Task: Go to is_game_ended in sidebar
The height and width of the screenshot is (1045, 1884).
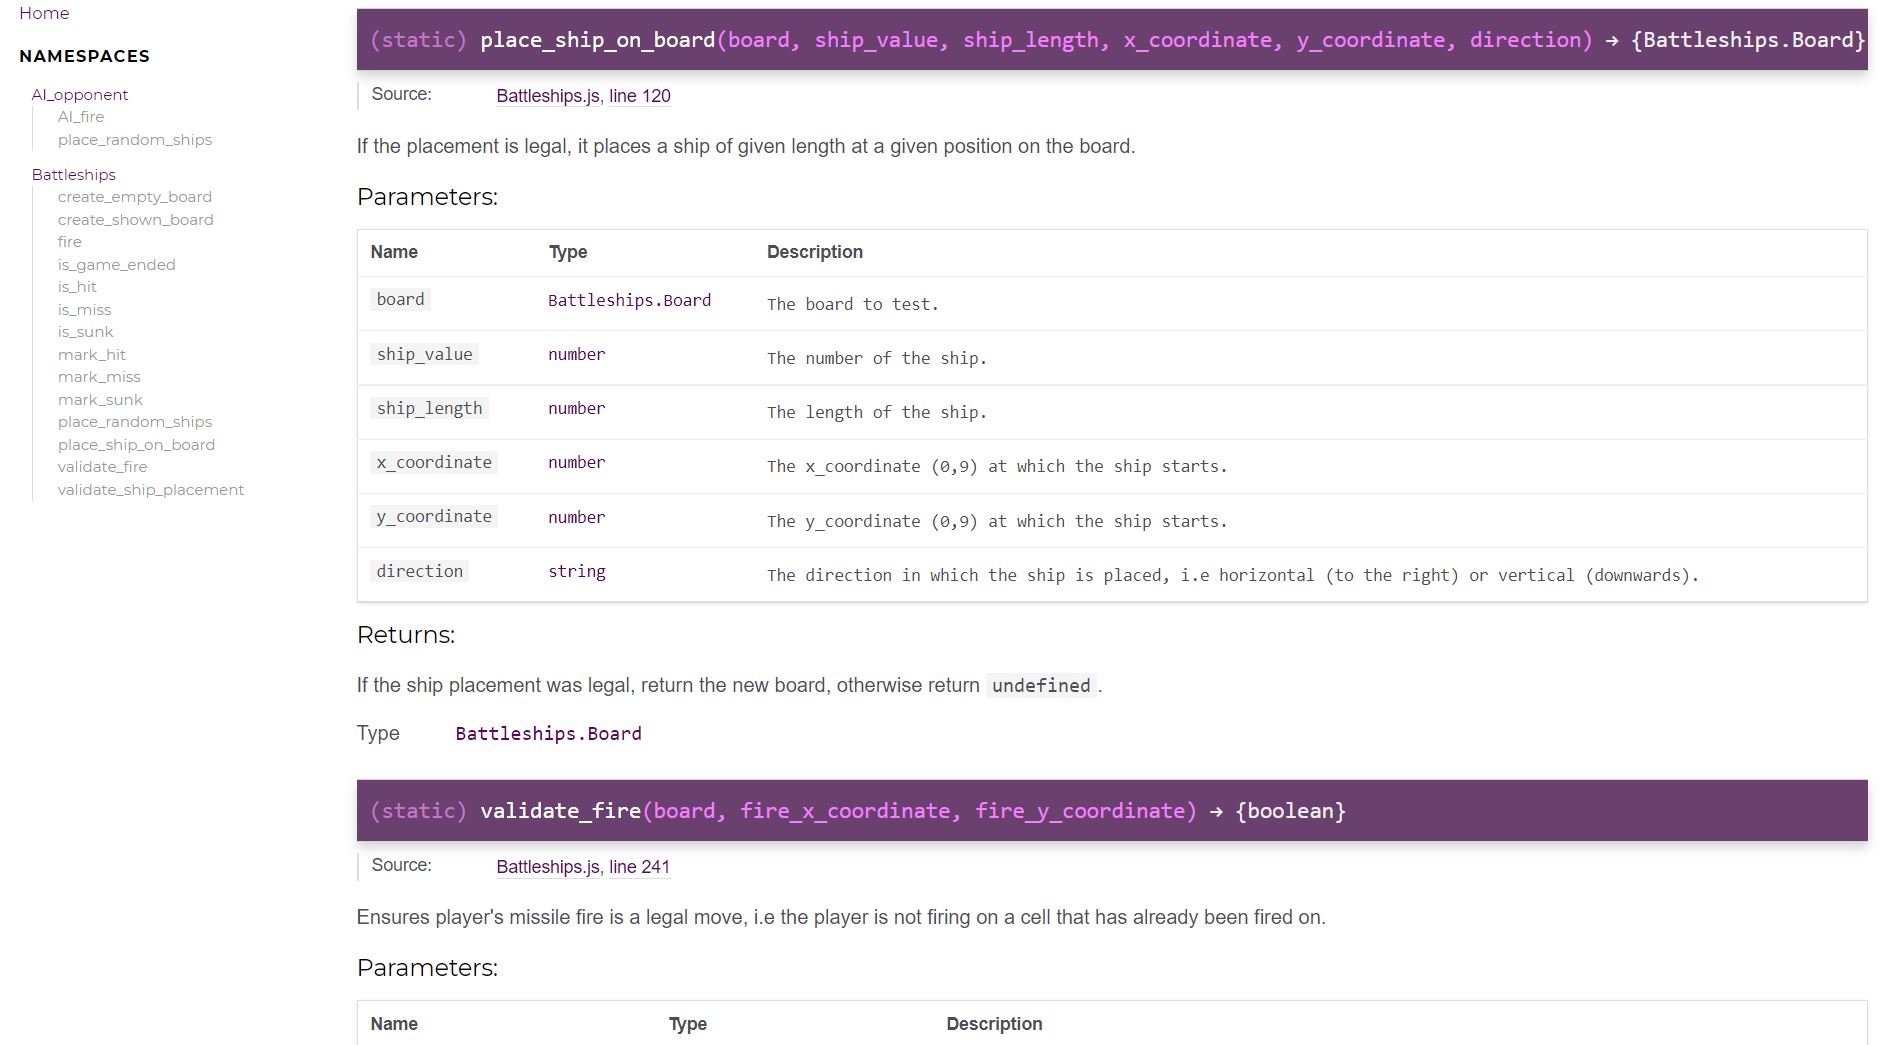Action: (x=117, y=265)
